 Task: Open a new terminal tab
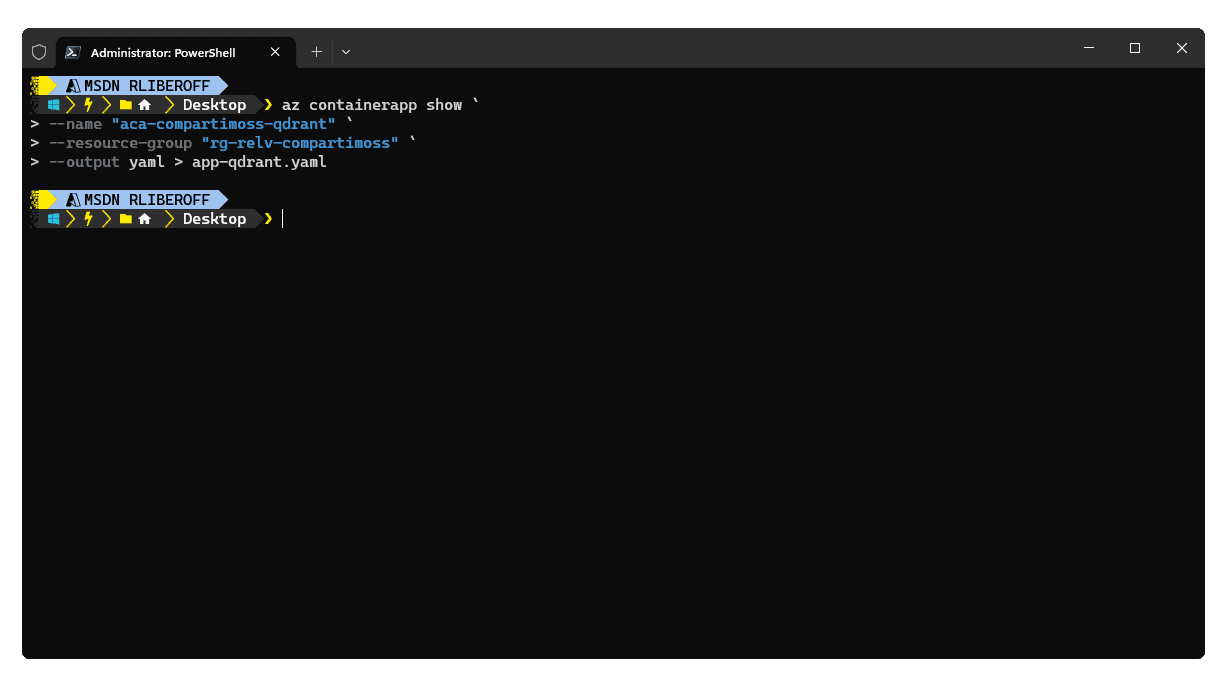click(x=316, y=52)
